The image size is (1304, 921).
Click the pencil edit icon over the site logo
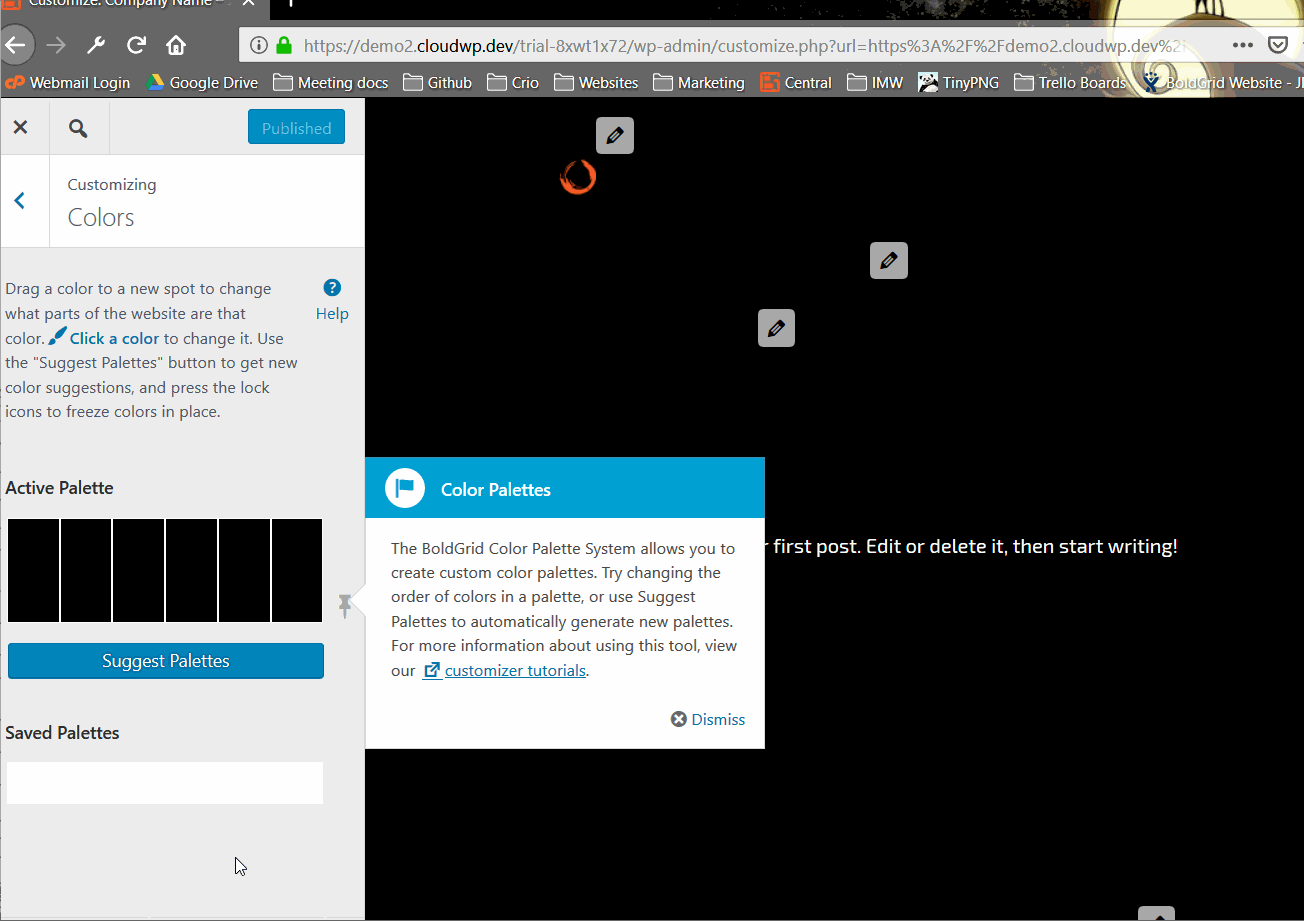pyautogui.click(x=614, y=135)
